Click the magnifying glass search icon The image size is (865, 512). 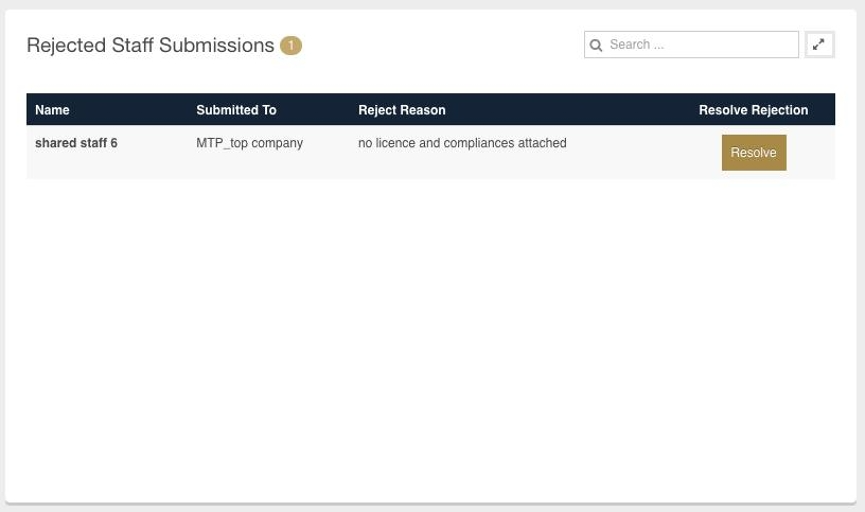596,45
